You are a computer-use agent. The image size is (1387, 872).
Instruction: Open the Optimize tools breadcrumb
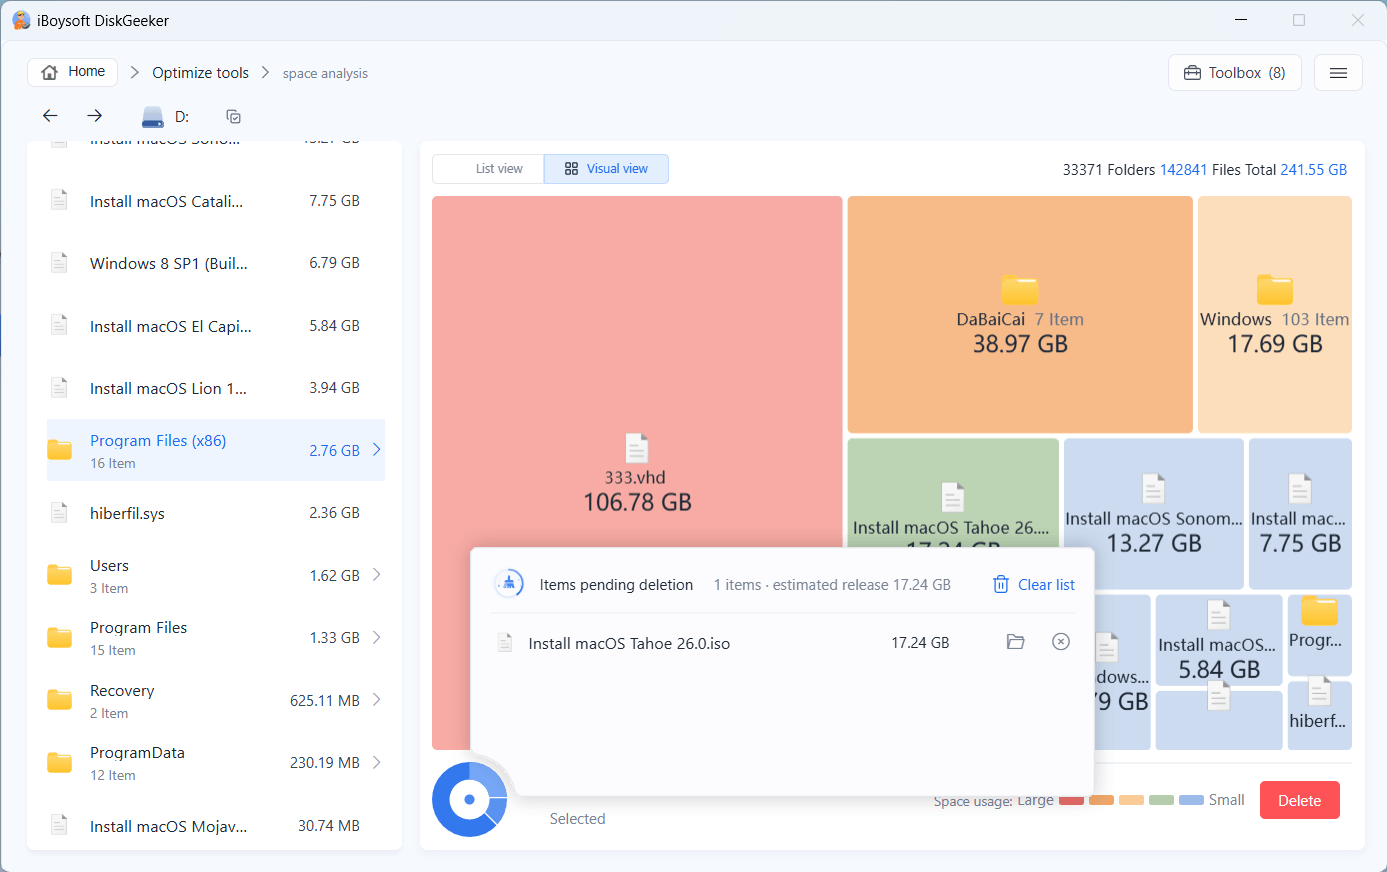click(200, 73)
